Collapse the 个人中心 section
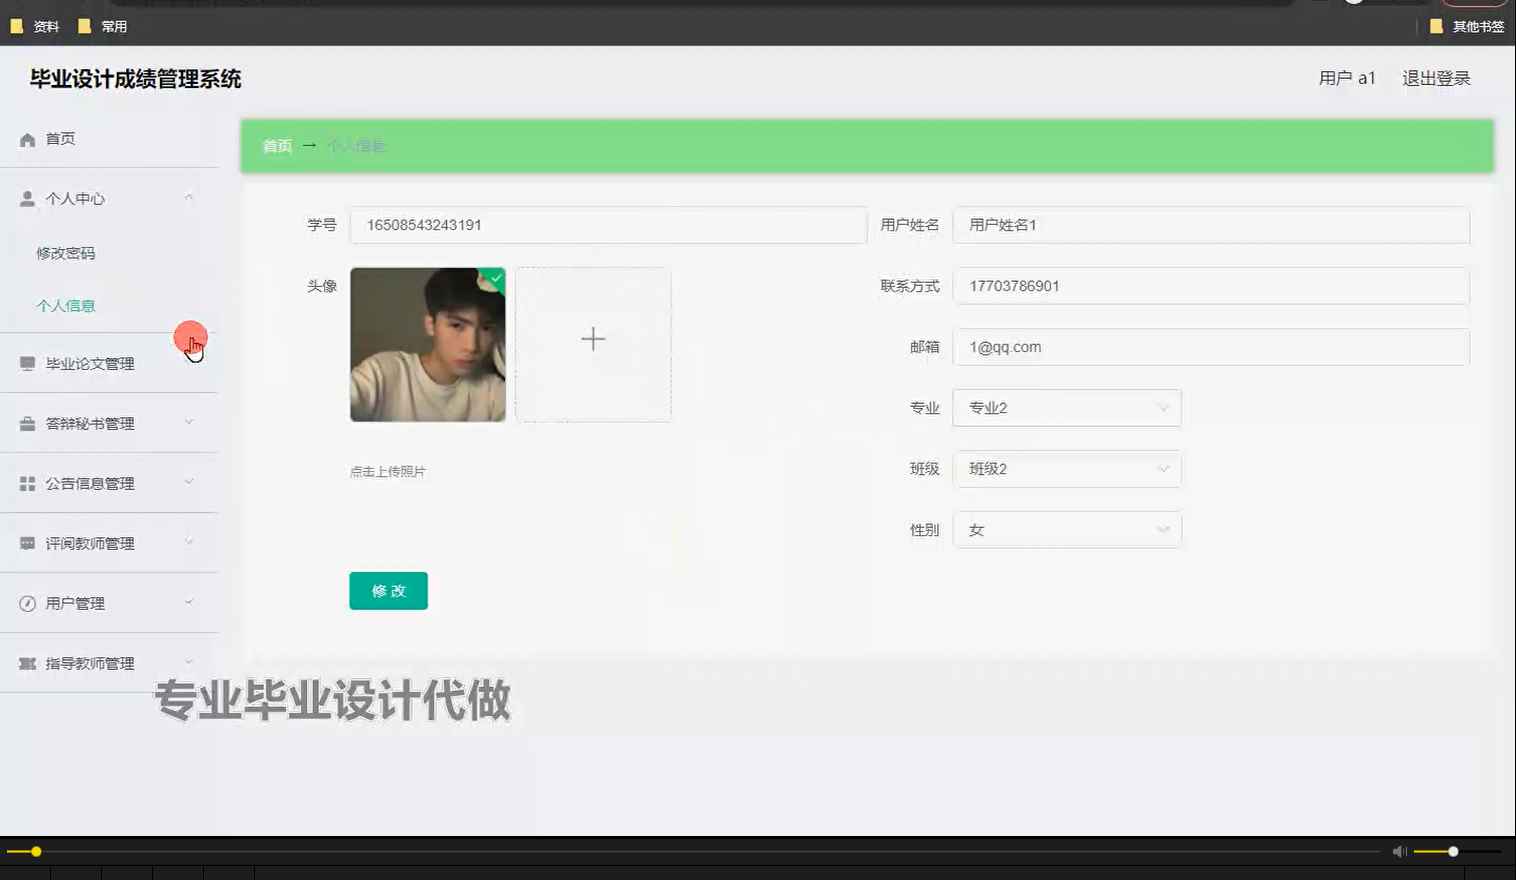1516x880 pixels. (x=188, y=198)
